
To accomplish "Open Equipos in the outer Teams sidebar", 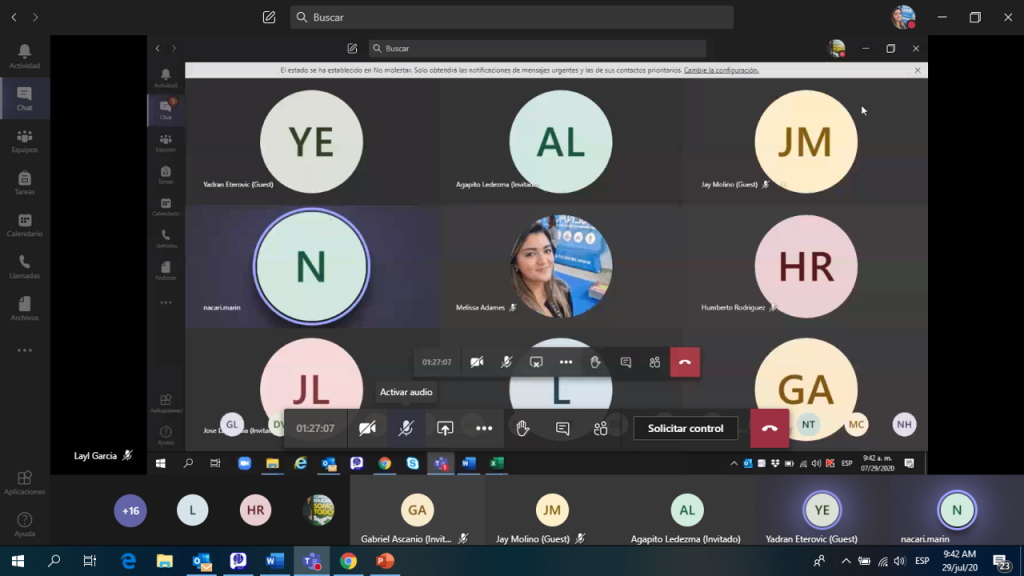I will [25, 140].
